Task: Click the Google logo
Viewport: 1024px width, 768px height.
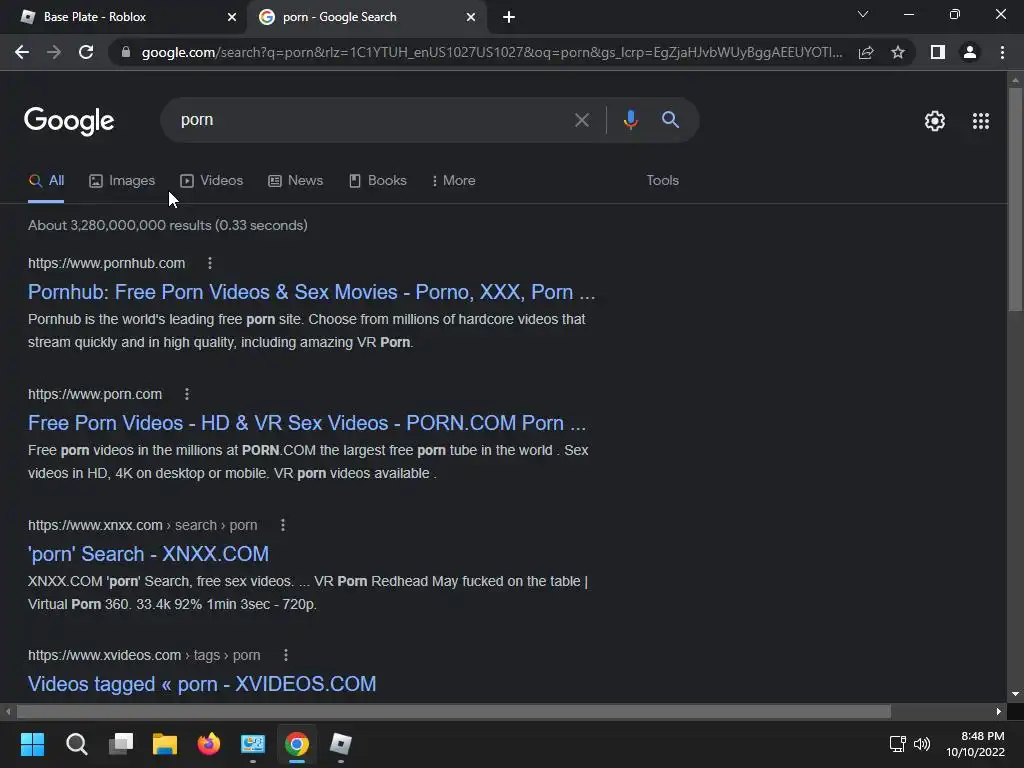Action: pos(69,121)
